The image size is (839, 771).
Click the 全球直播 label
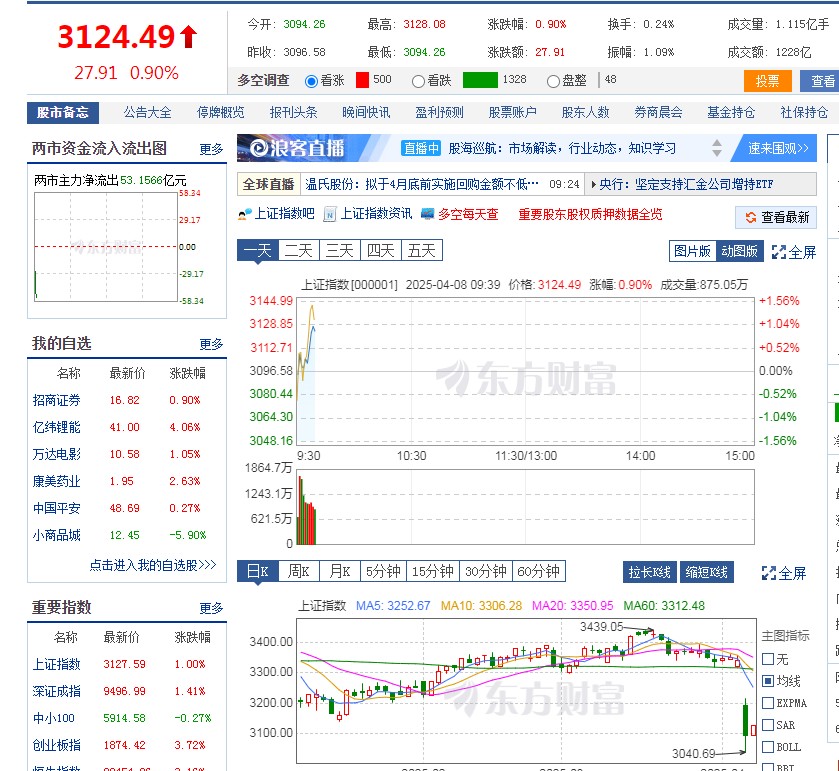click(x=269, y=185)
